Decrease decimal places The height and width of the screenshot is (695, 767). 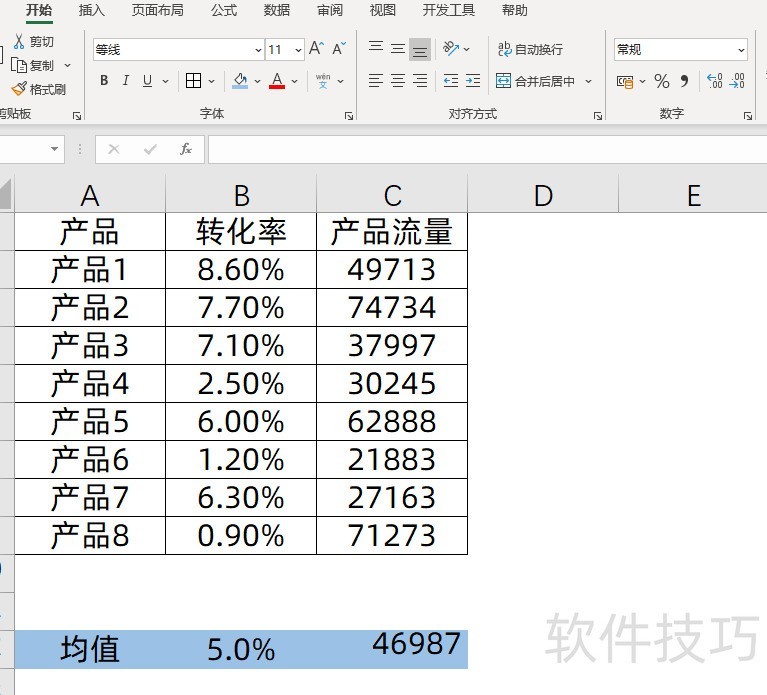(737, 81)
